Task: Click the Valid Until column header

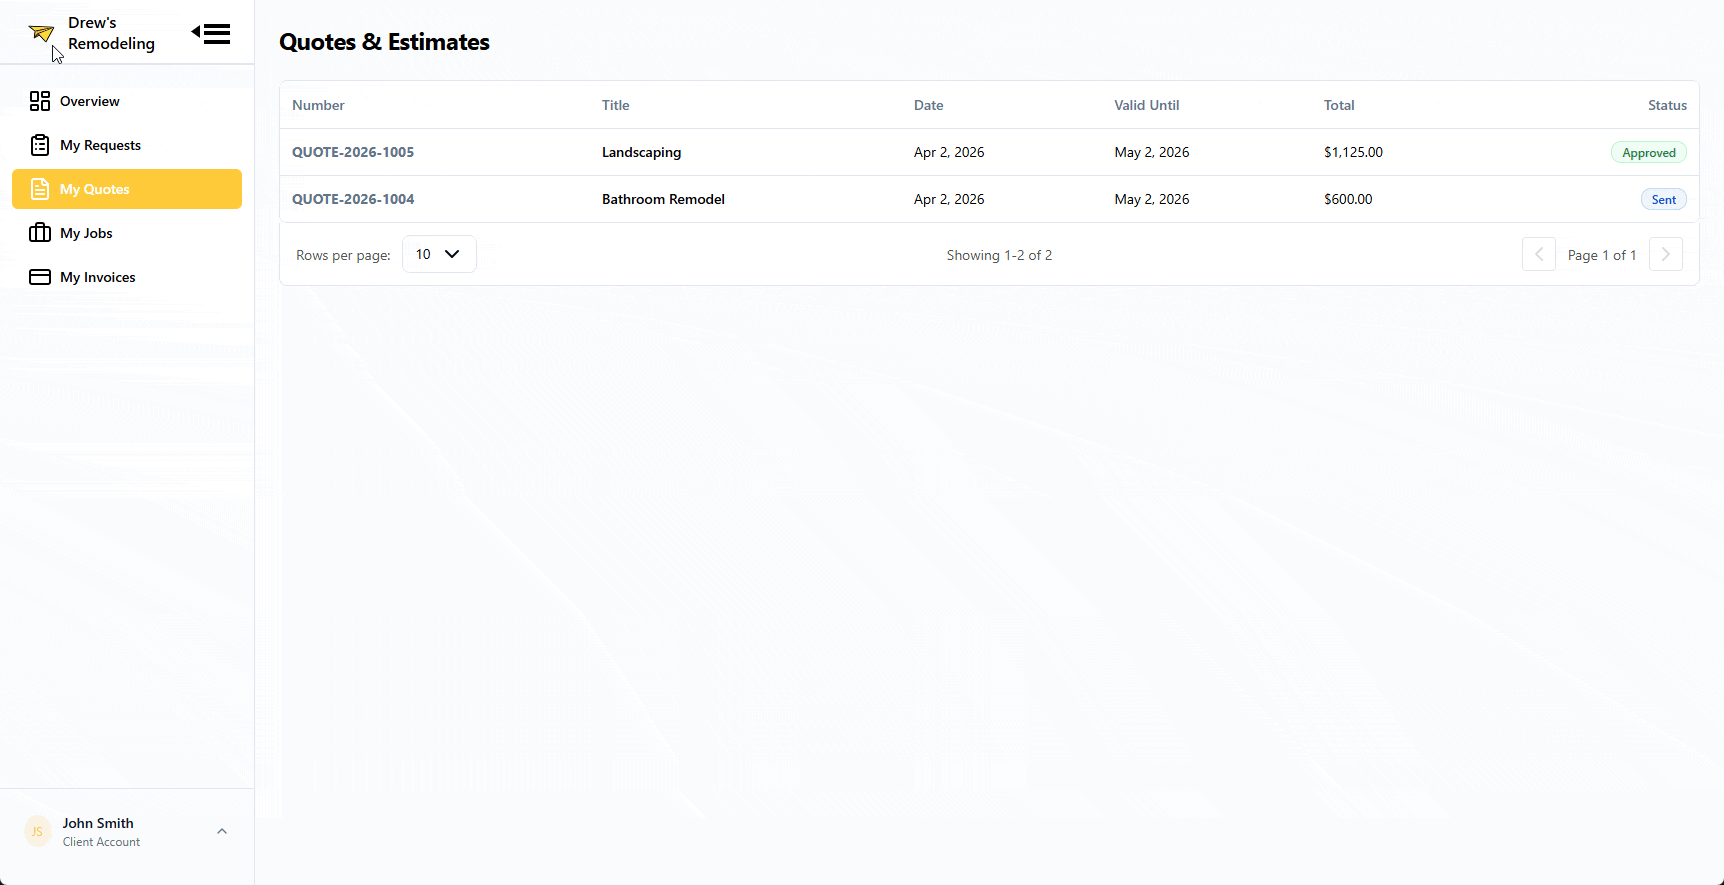Action: pos(1147,105)
